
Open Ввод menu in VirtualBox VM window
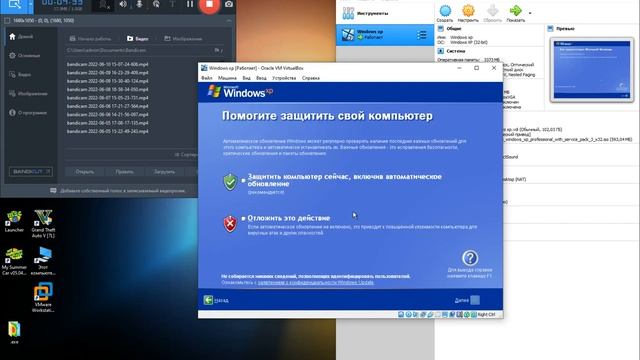tap(261, 78)
